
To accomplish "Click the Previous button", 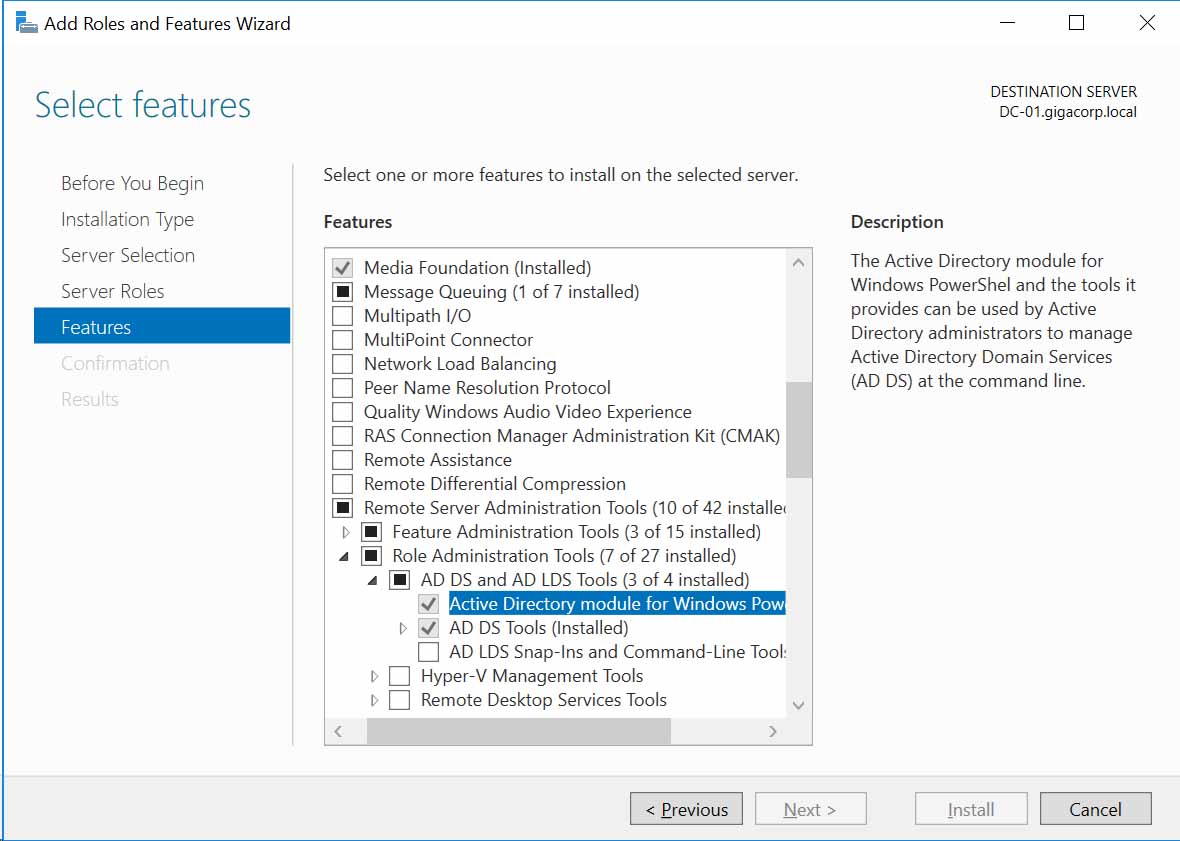I will coord(686,808).
